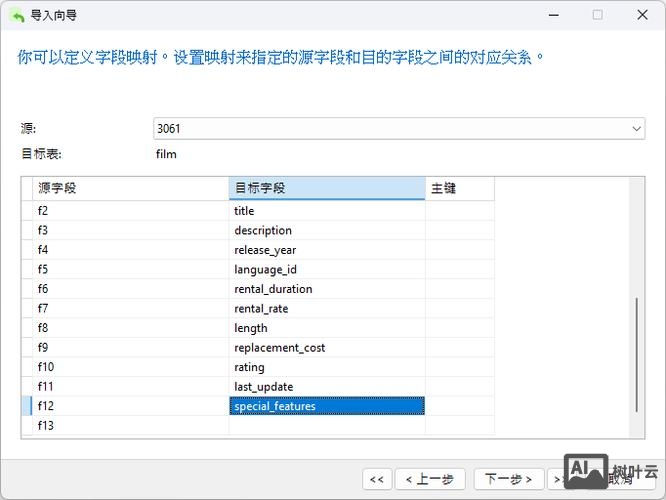Image resolution: width=666 pixels, height=500 pixels.
Task: Click the language_id target field cell
Action: [327, 269]
